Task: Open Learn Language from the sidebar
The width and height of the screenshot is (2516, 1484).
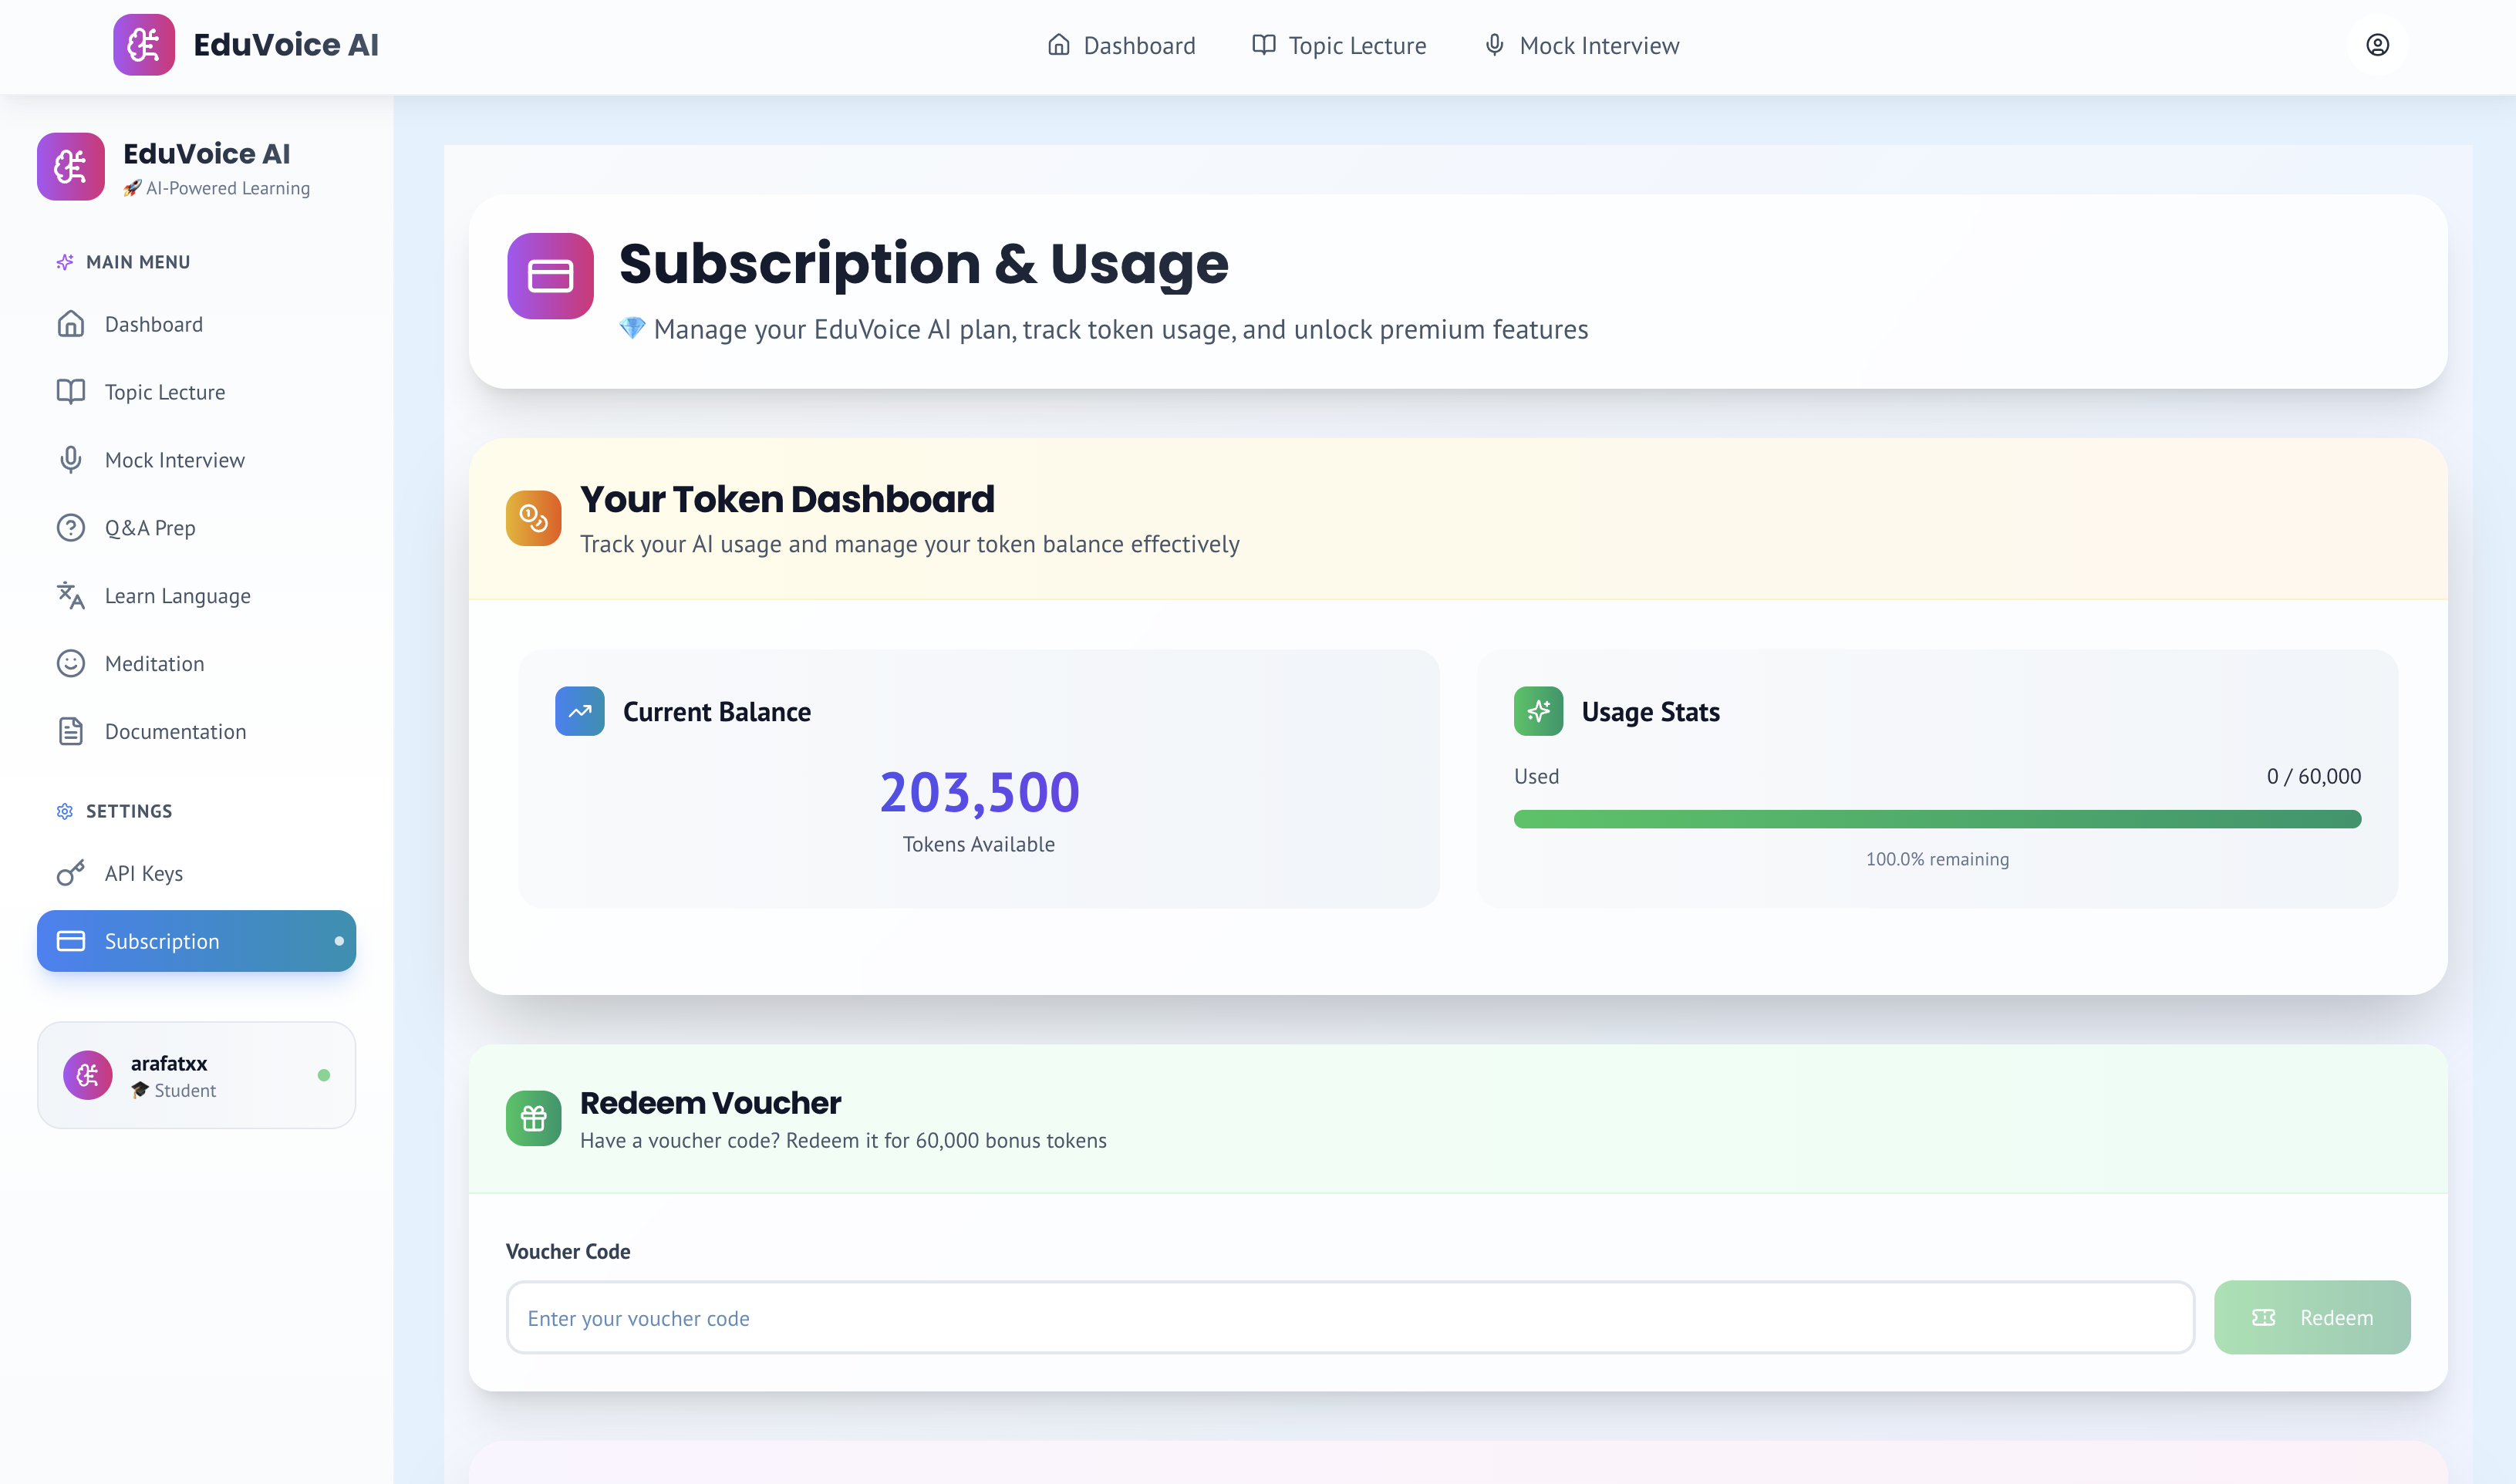Action: coord(177,596)
